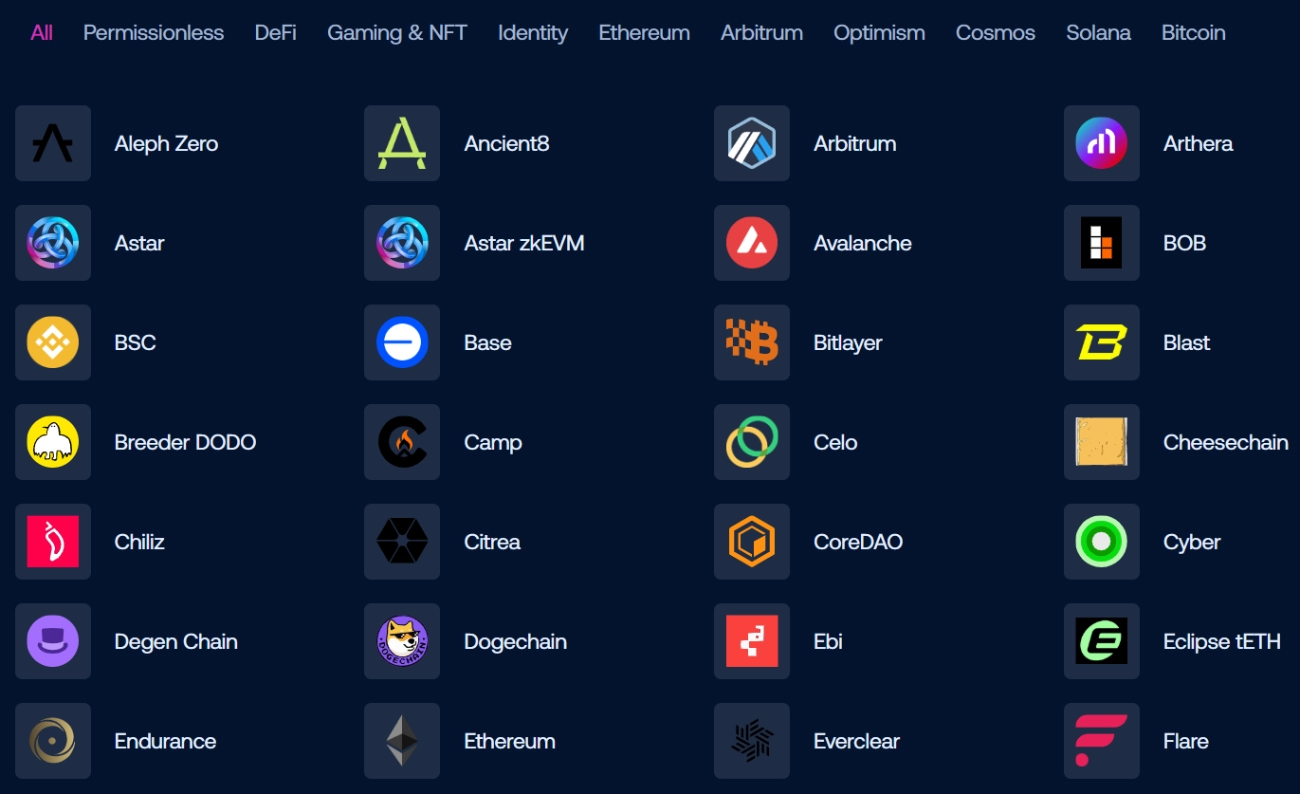Image resolution: width=1300 pixels, height=794 pixels.
Task: Choose the Endurance gold swirl icon
Action: coord(53,741)
